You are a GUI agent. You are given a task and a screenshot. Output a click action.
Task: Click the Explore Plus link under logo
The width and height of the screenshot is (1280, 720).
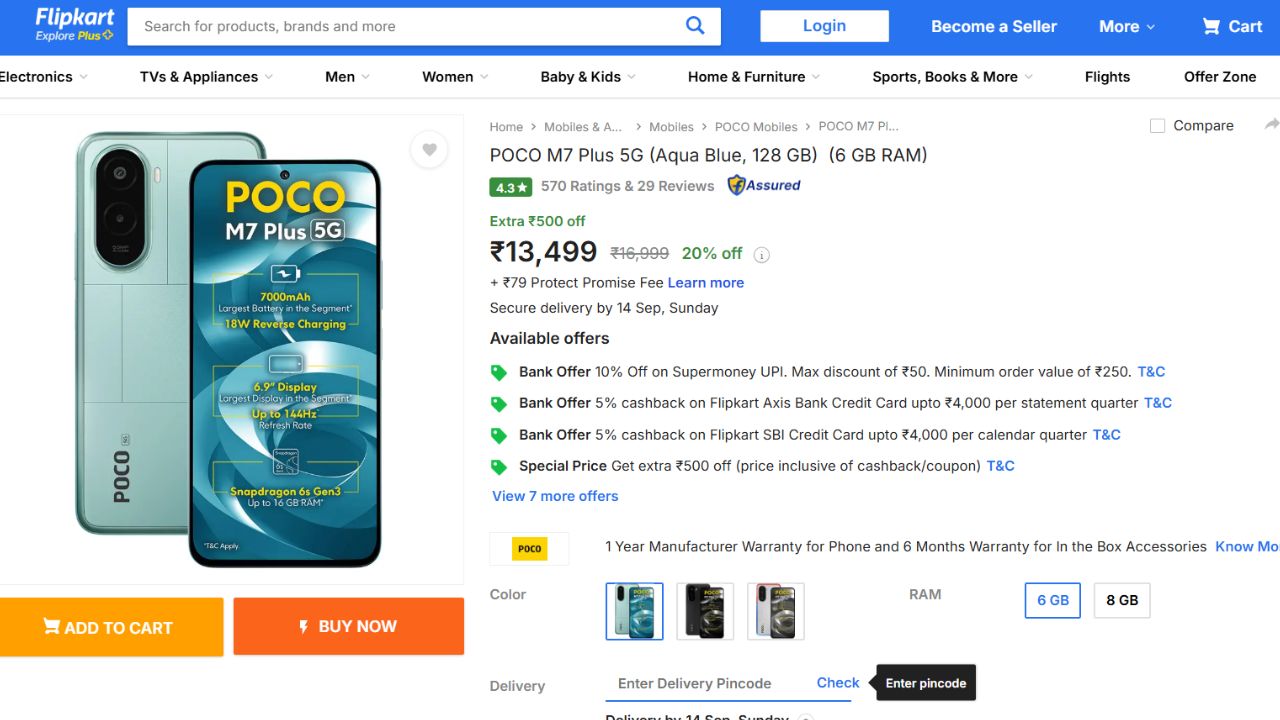pos(74,36)
